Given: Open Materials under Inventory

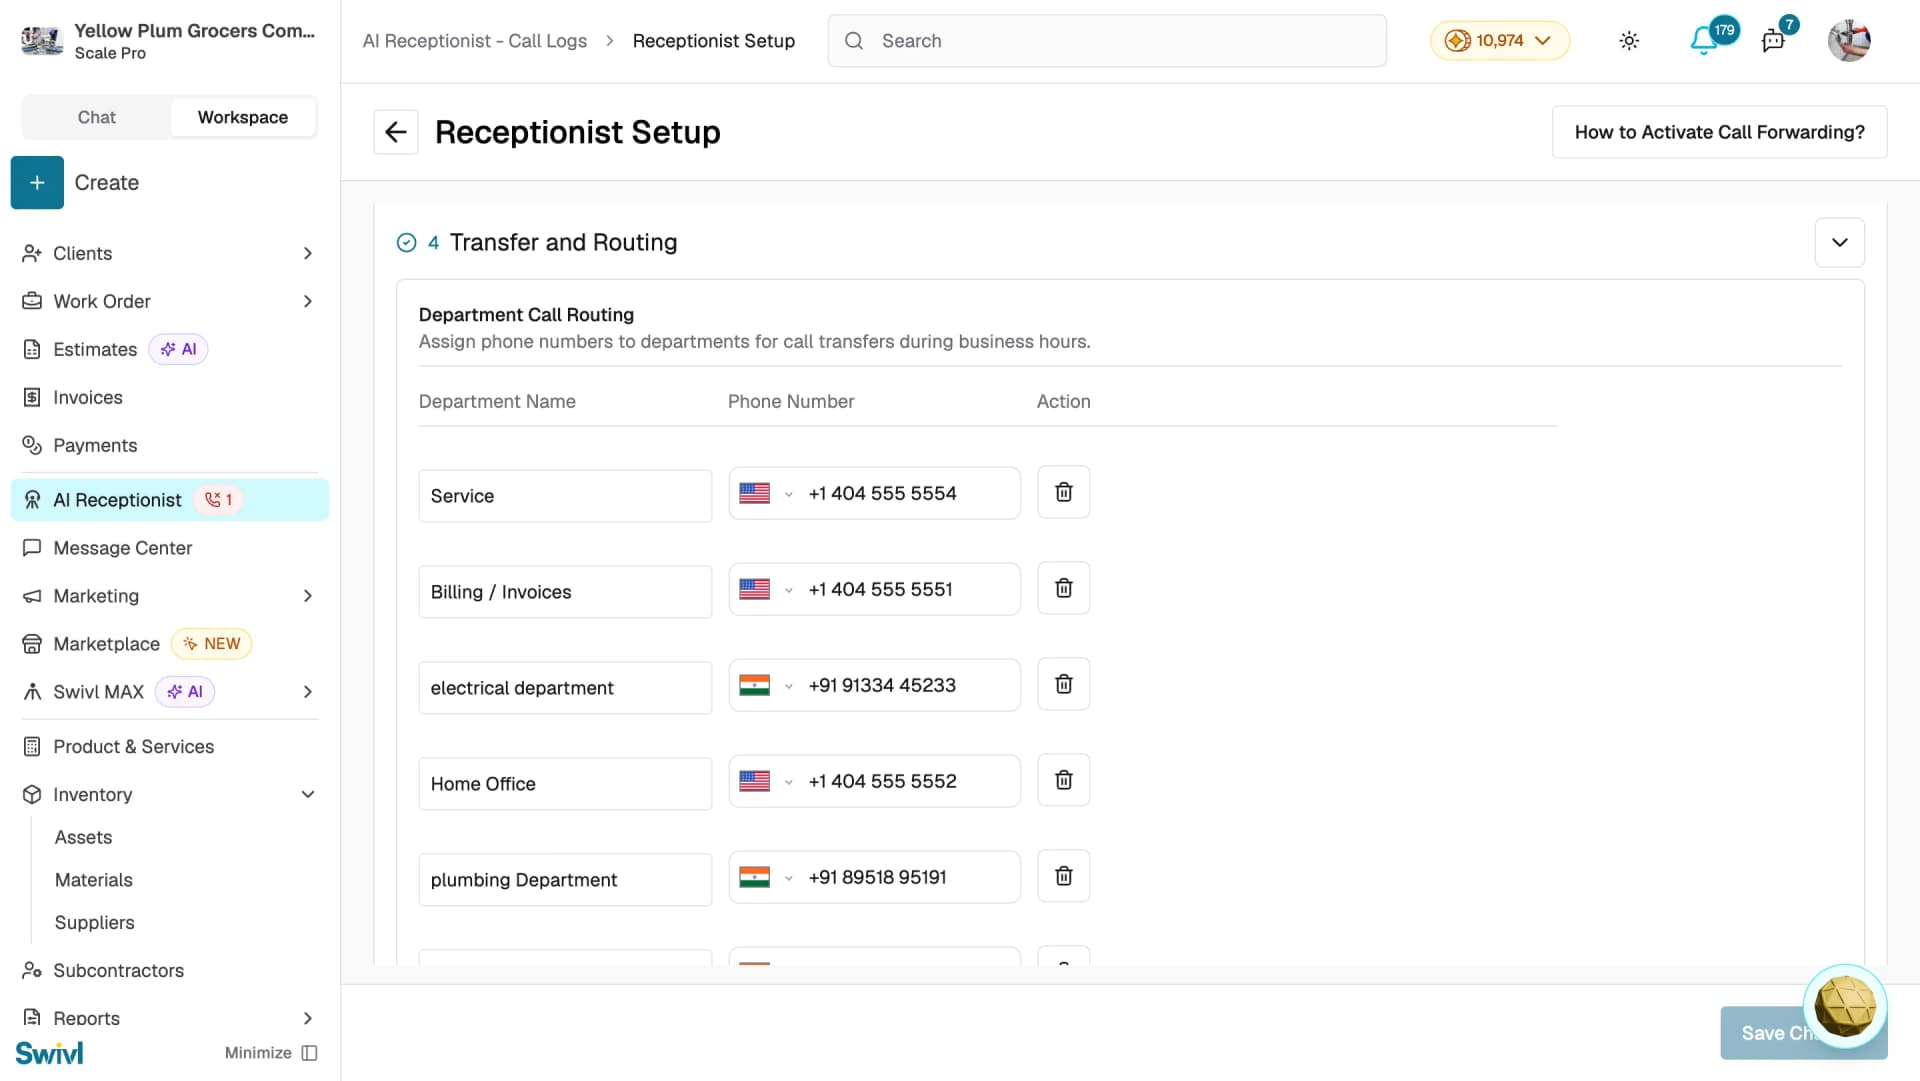Looking at the screenshot, I should 93,881.
